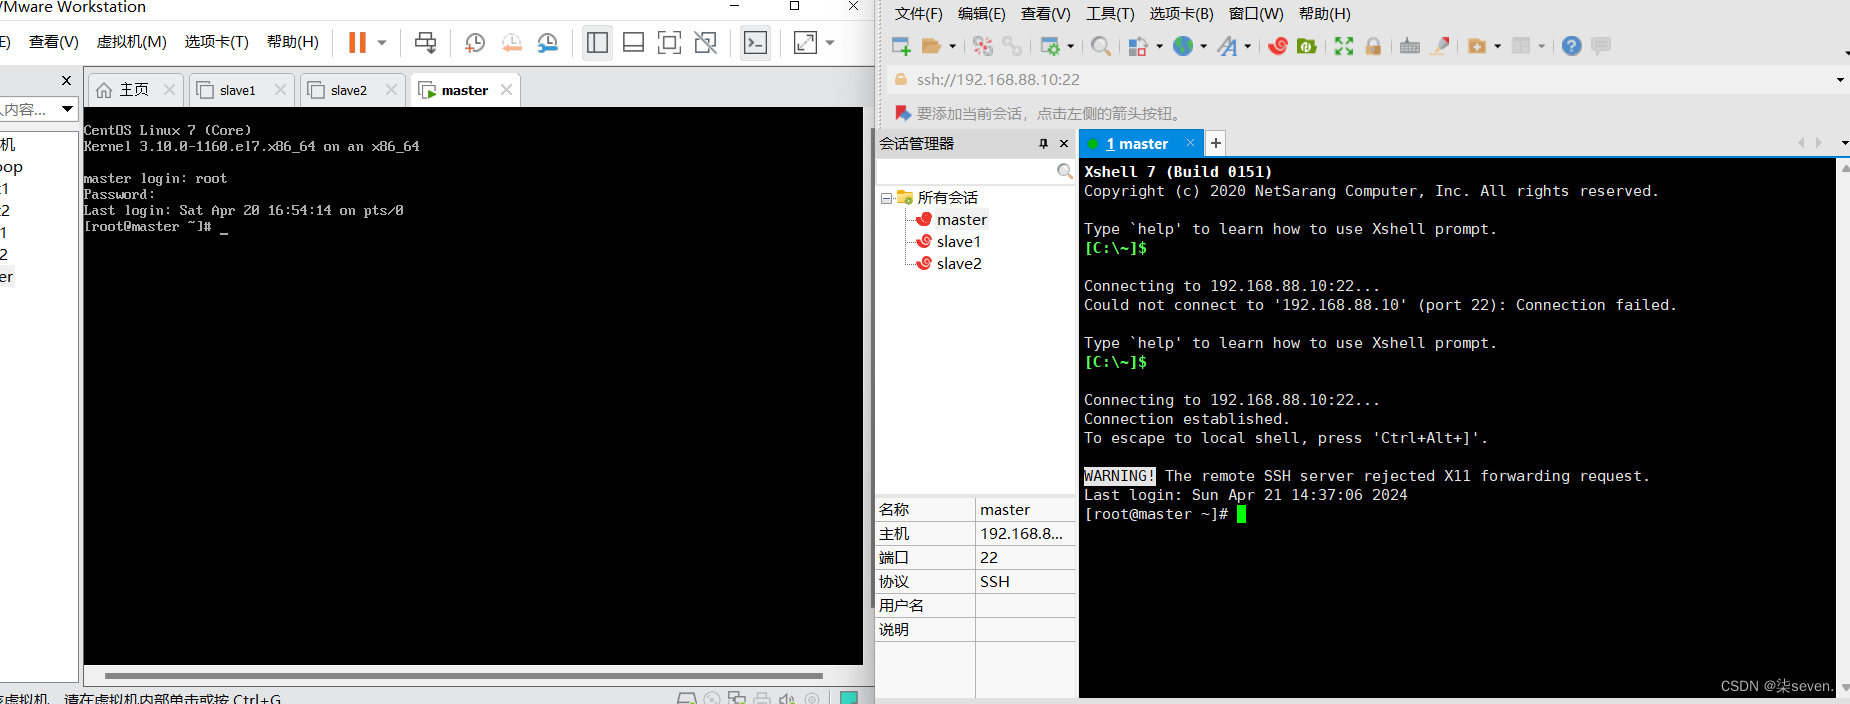Launch Xftp green icon in Xshell toolbar
The image size is (1850, 704).
pos(1306,46)
